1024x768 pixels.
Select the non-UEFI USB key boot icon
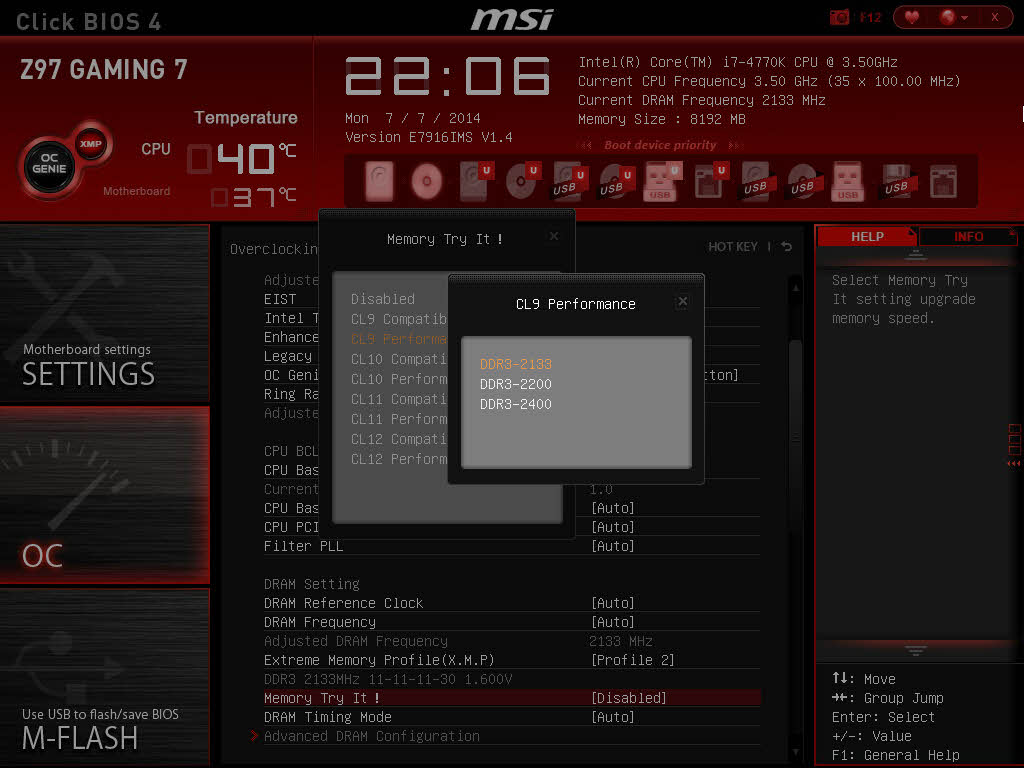click(x=848, y=181)
